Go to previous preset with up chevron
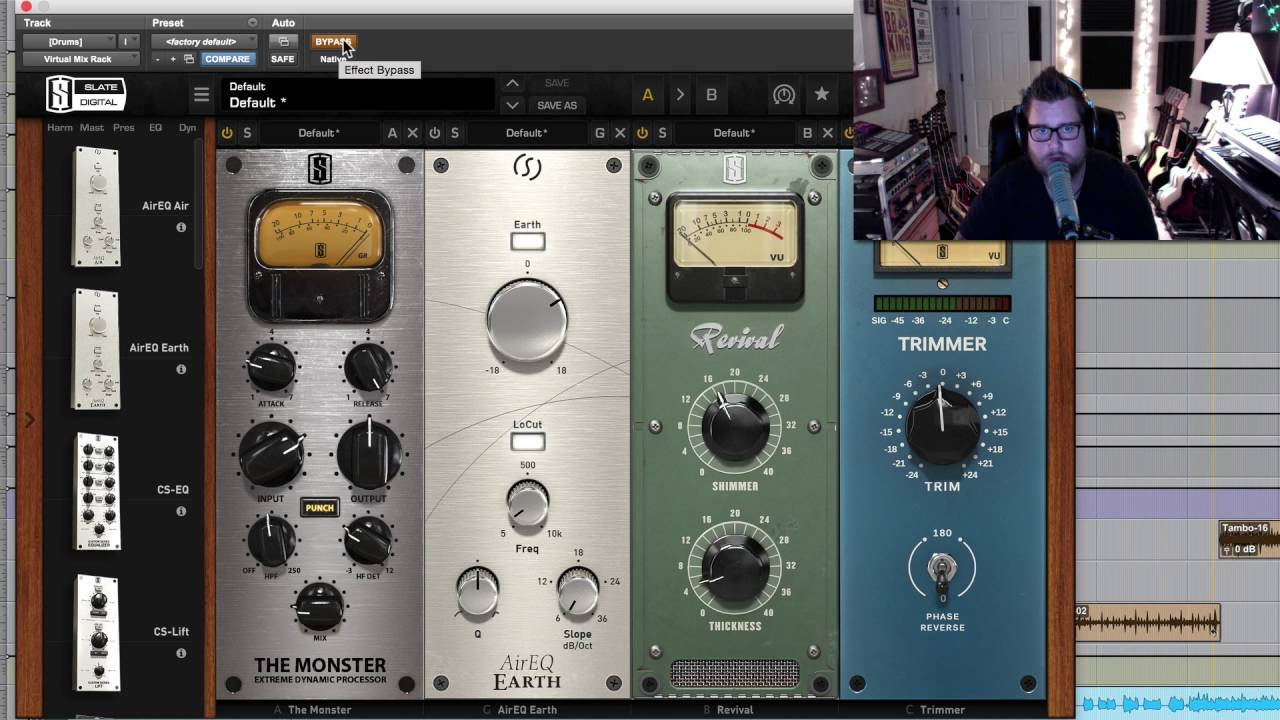This screenshot has width=1280, height=720. (512, 84)
